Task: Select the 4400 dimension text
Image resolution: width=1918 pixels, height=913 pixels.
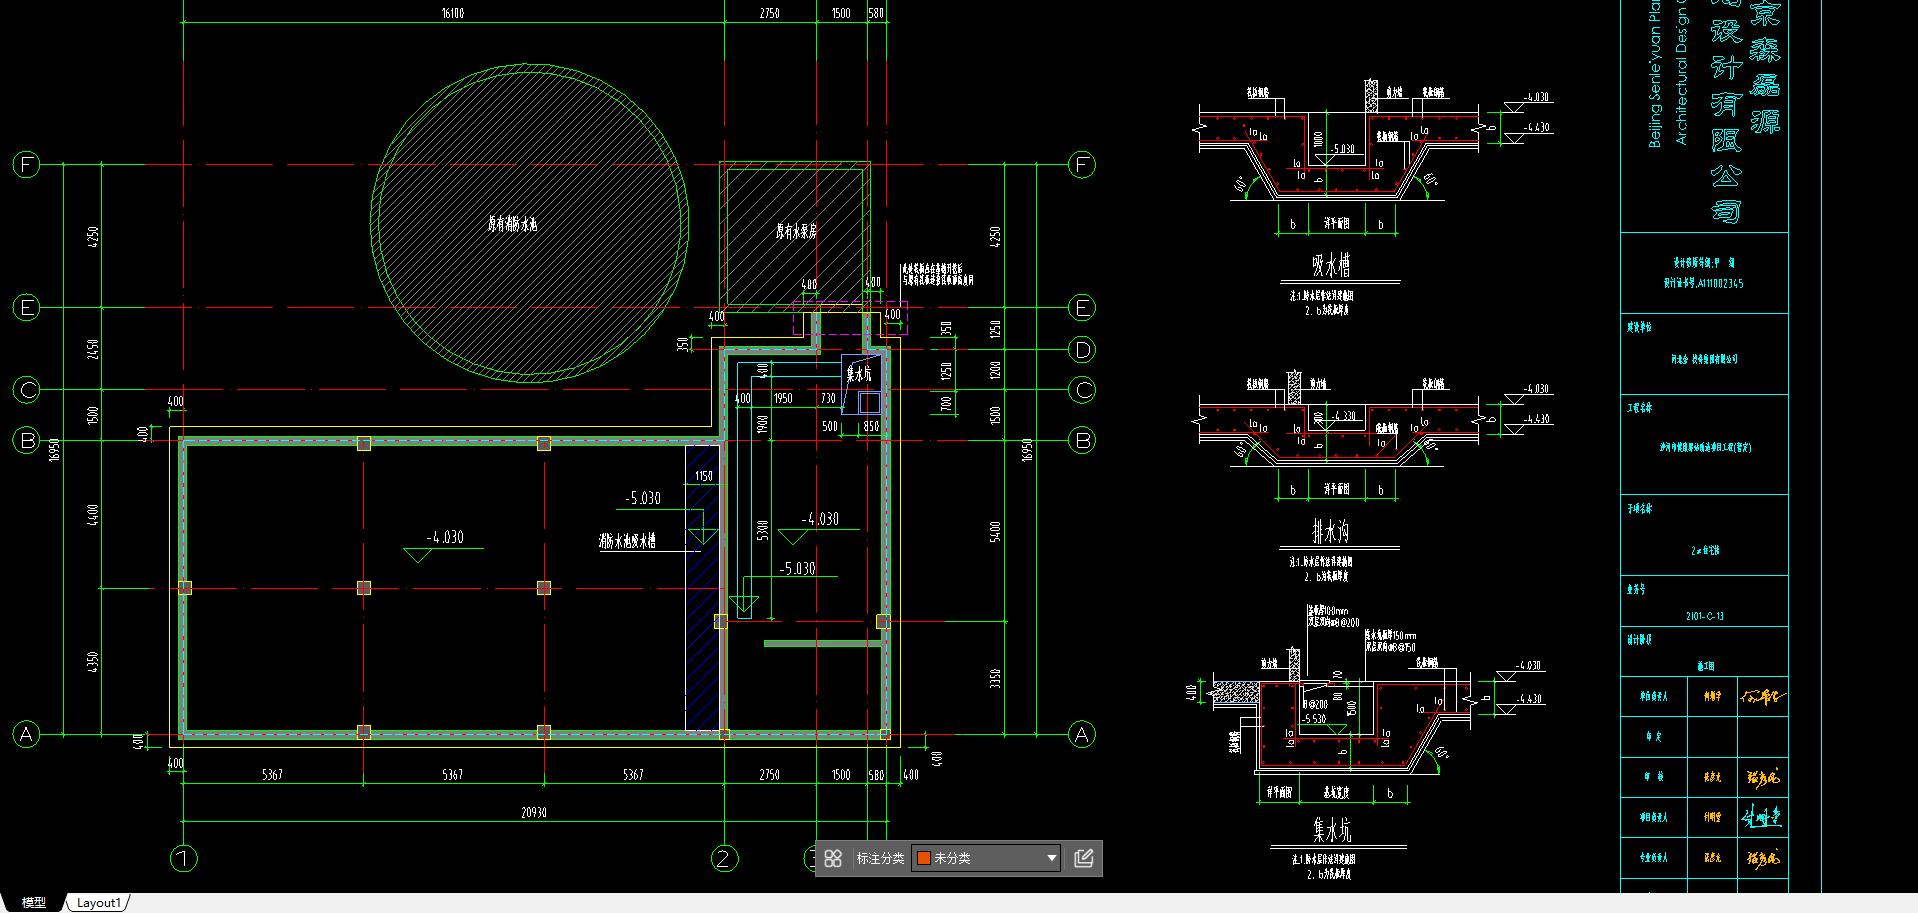Action: click(93, 515)
